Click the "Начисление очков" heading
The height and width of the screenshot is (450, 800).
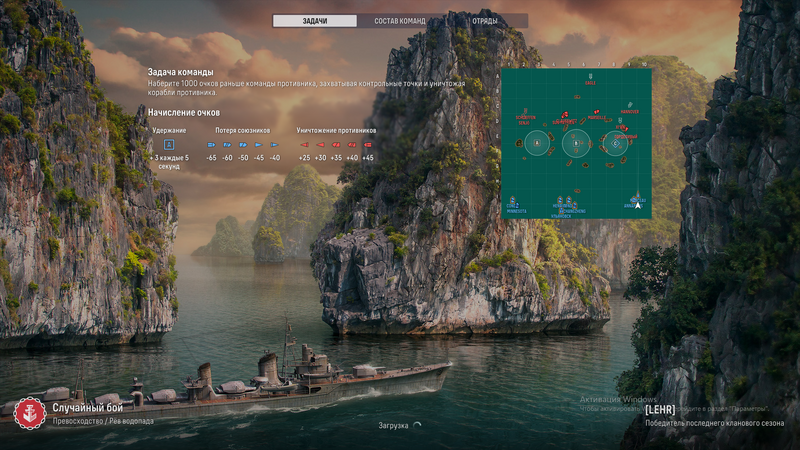coord(184,112)
